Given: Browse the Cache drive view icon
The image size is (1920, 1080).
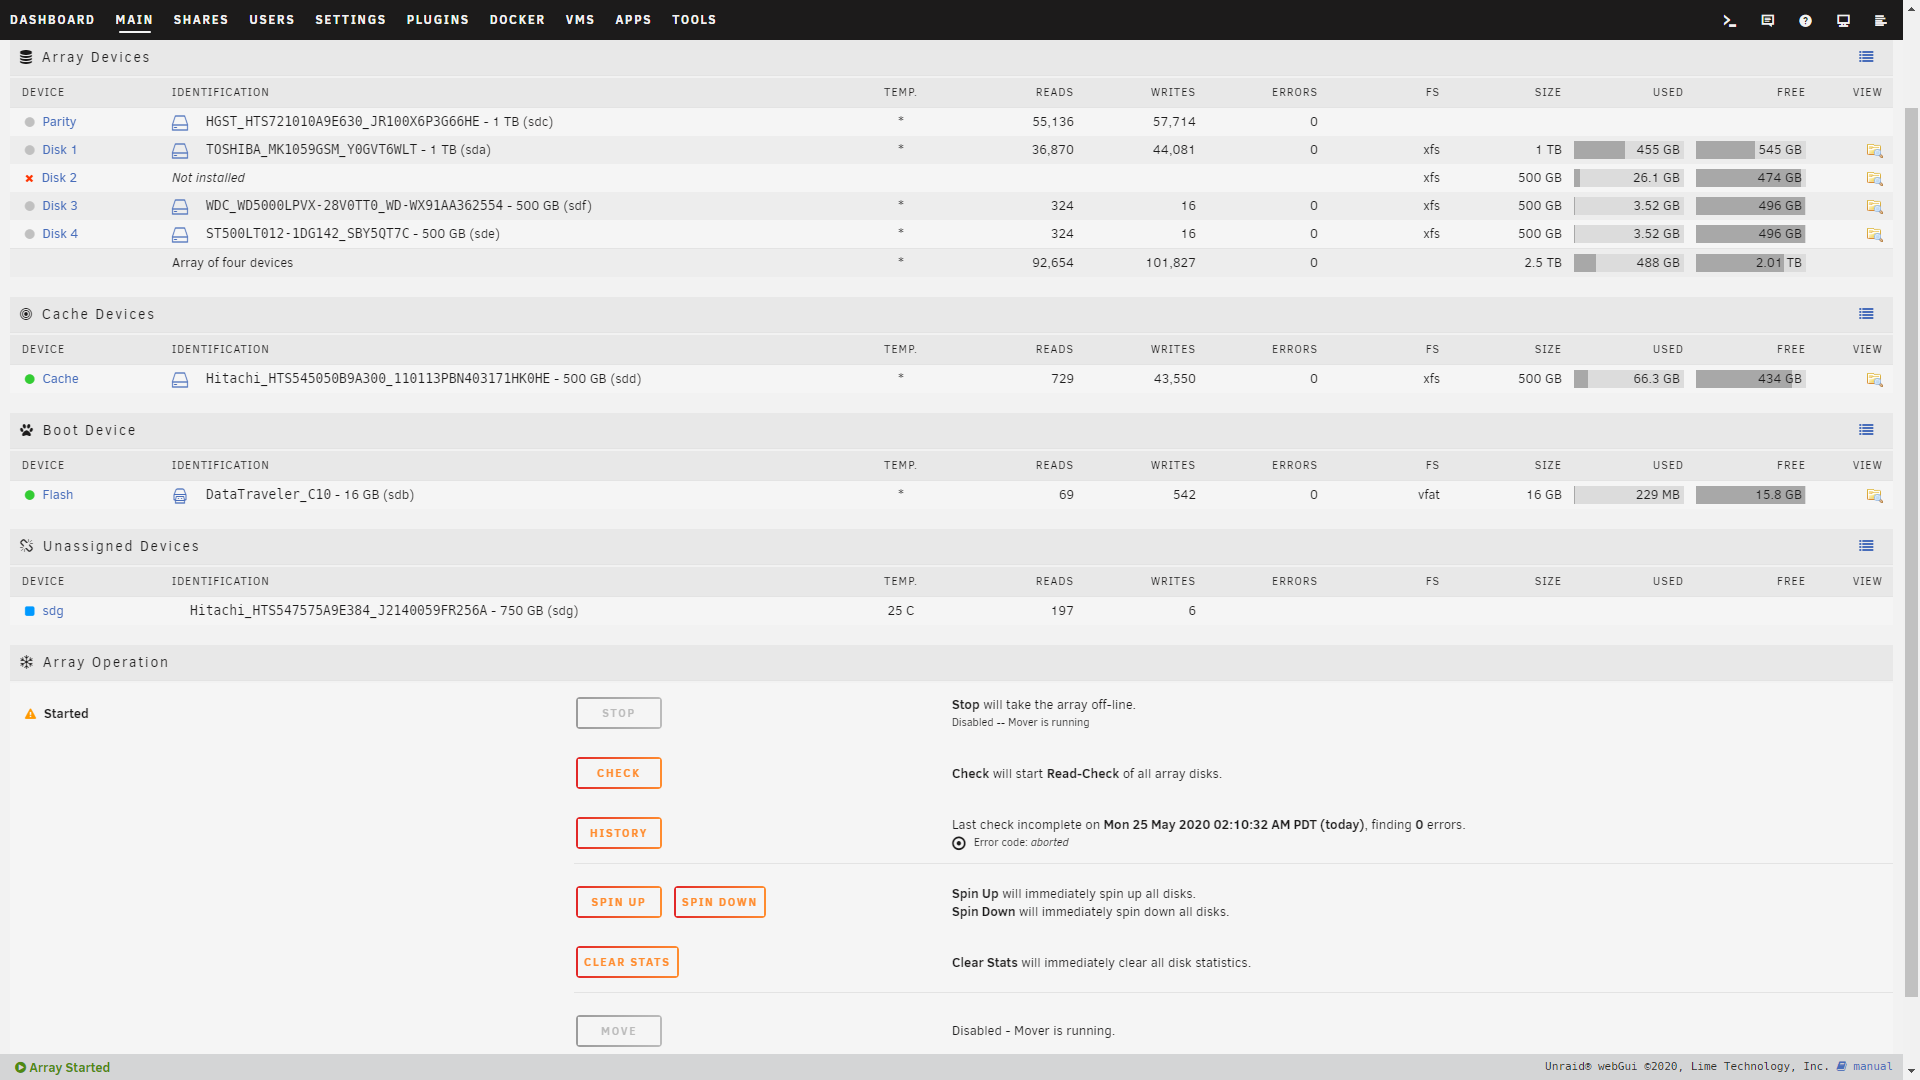Looking at the screenshot, I should [x=1874, y=379].
